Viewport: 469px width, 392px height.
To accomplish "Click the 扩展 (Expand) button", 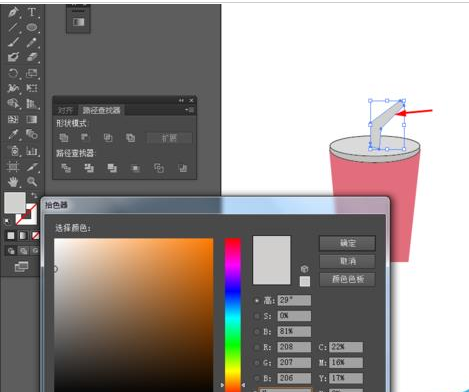I will point(169,138).
